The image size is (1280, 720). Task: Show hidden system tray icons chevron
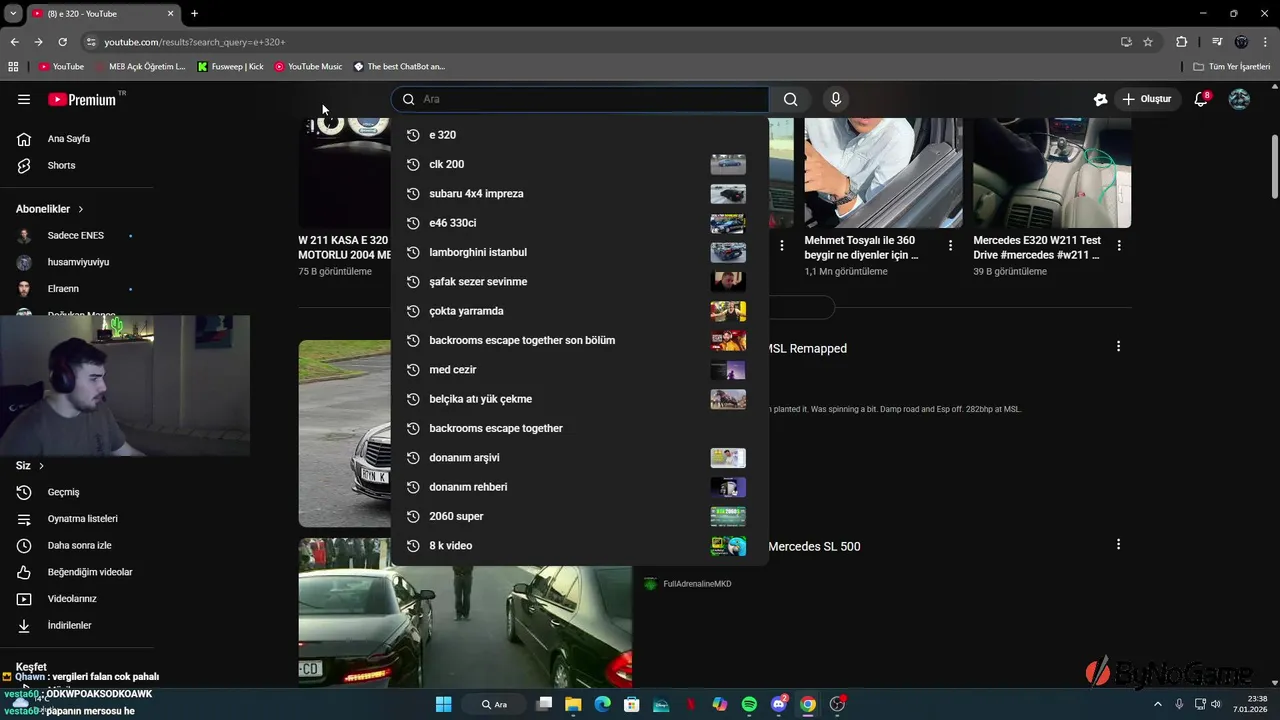(1158, 704)
